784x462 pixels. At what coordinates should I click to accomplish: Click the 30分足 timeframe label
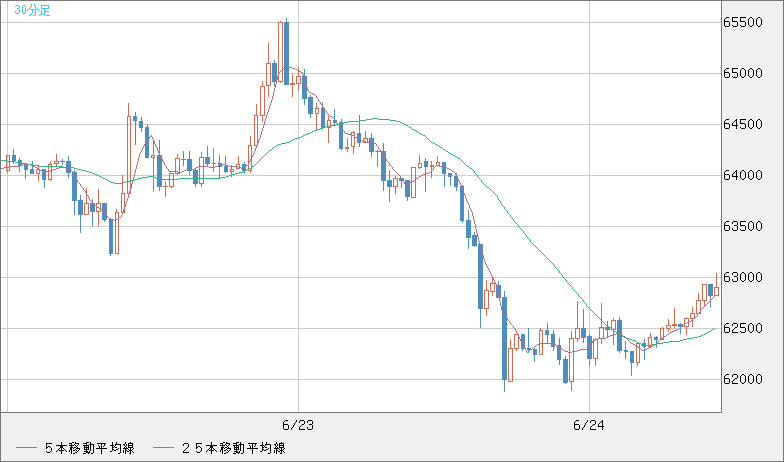coord(32,10)
